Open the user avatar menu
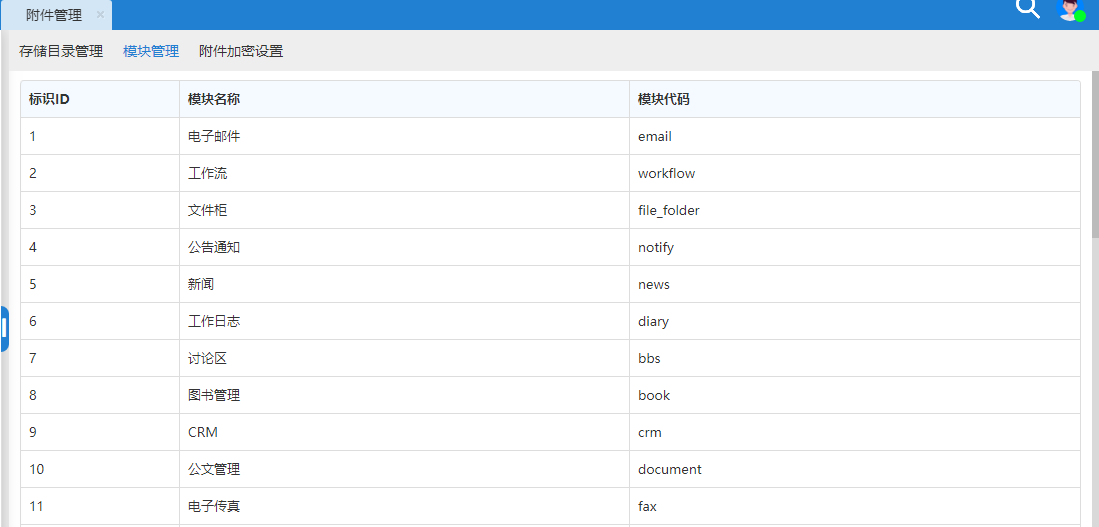Viewport: 1099px width, 527px height. point(1071,9)
